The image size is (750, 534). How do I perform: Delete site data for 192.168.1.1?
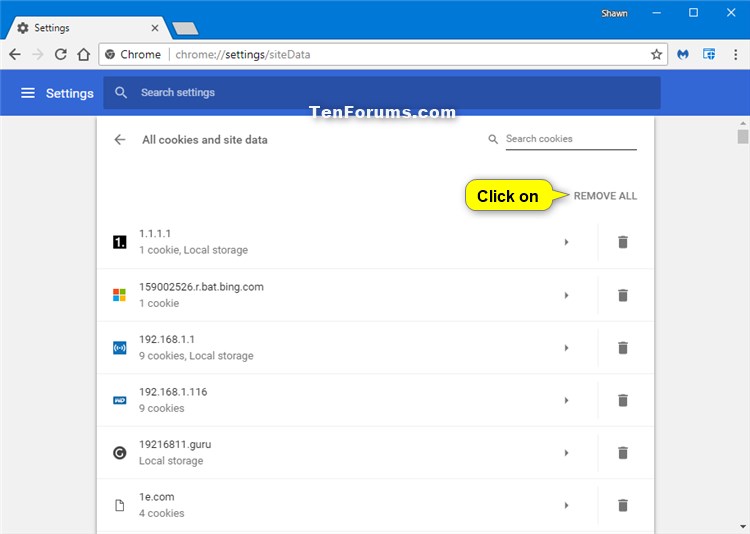622,348
